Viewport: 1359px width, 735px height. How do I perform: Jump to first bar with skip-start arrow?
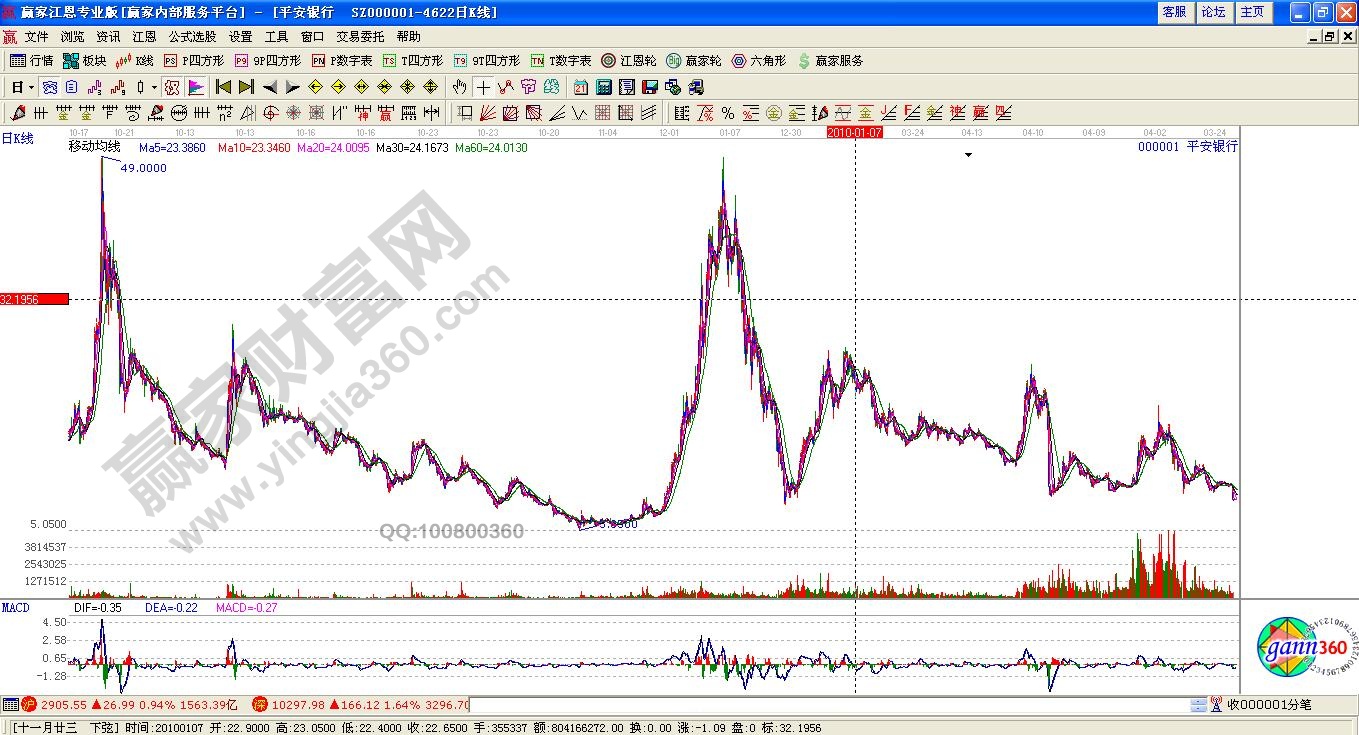point(224,87)
